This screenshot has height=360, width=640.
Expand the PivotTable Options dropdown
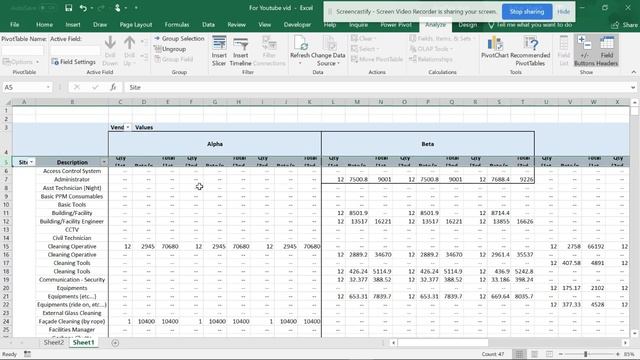coord(21,62)
